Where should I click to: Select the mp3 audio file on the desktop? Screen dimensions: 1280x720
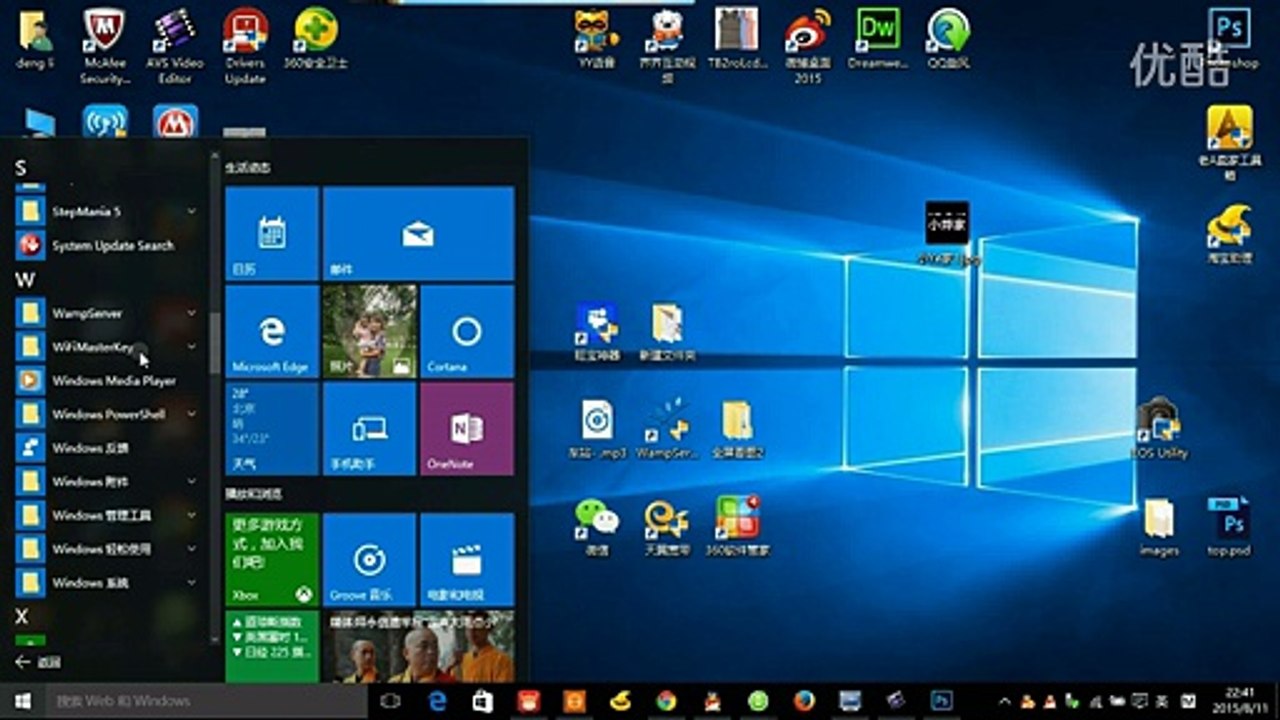(596, 428)
